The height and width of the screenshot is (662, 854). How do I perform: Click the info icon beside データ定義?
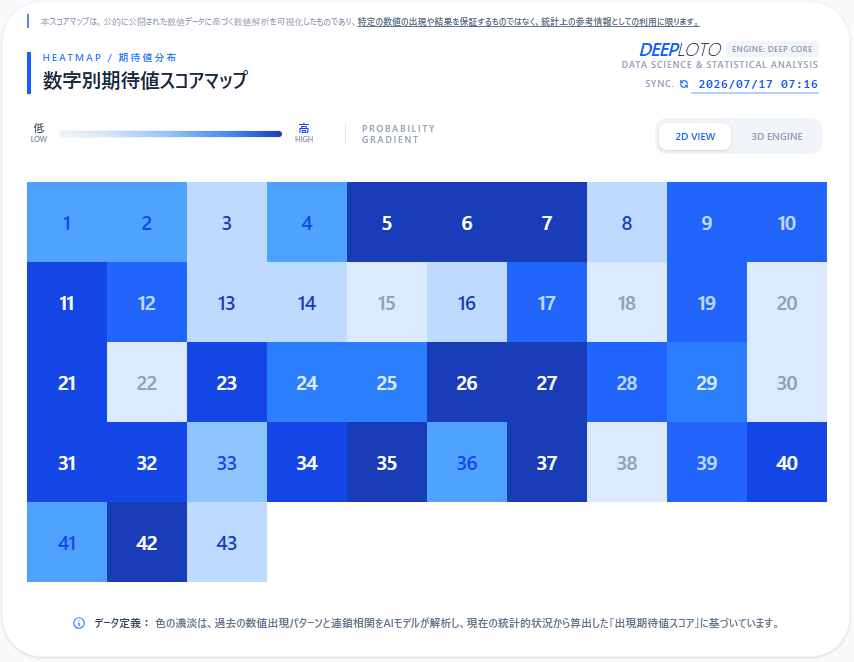(x=79, y=623)
